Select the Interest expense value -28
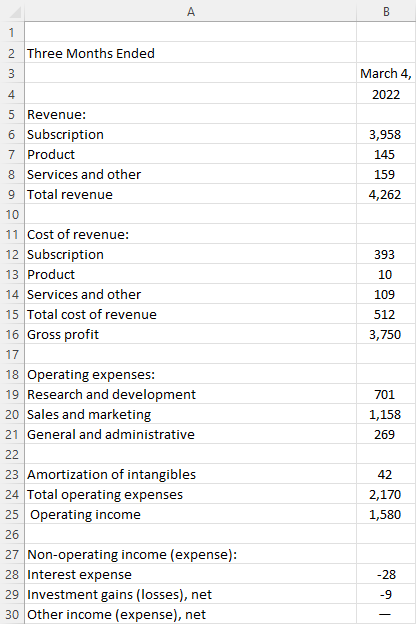This screenshot has width=416, height=624. tap(386, 574)
